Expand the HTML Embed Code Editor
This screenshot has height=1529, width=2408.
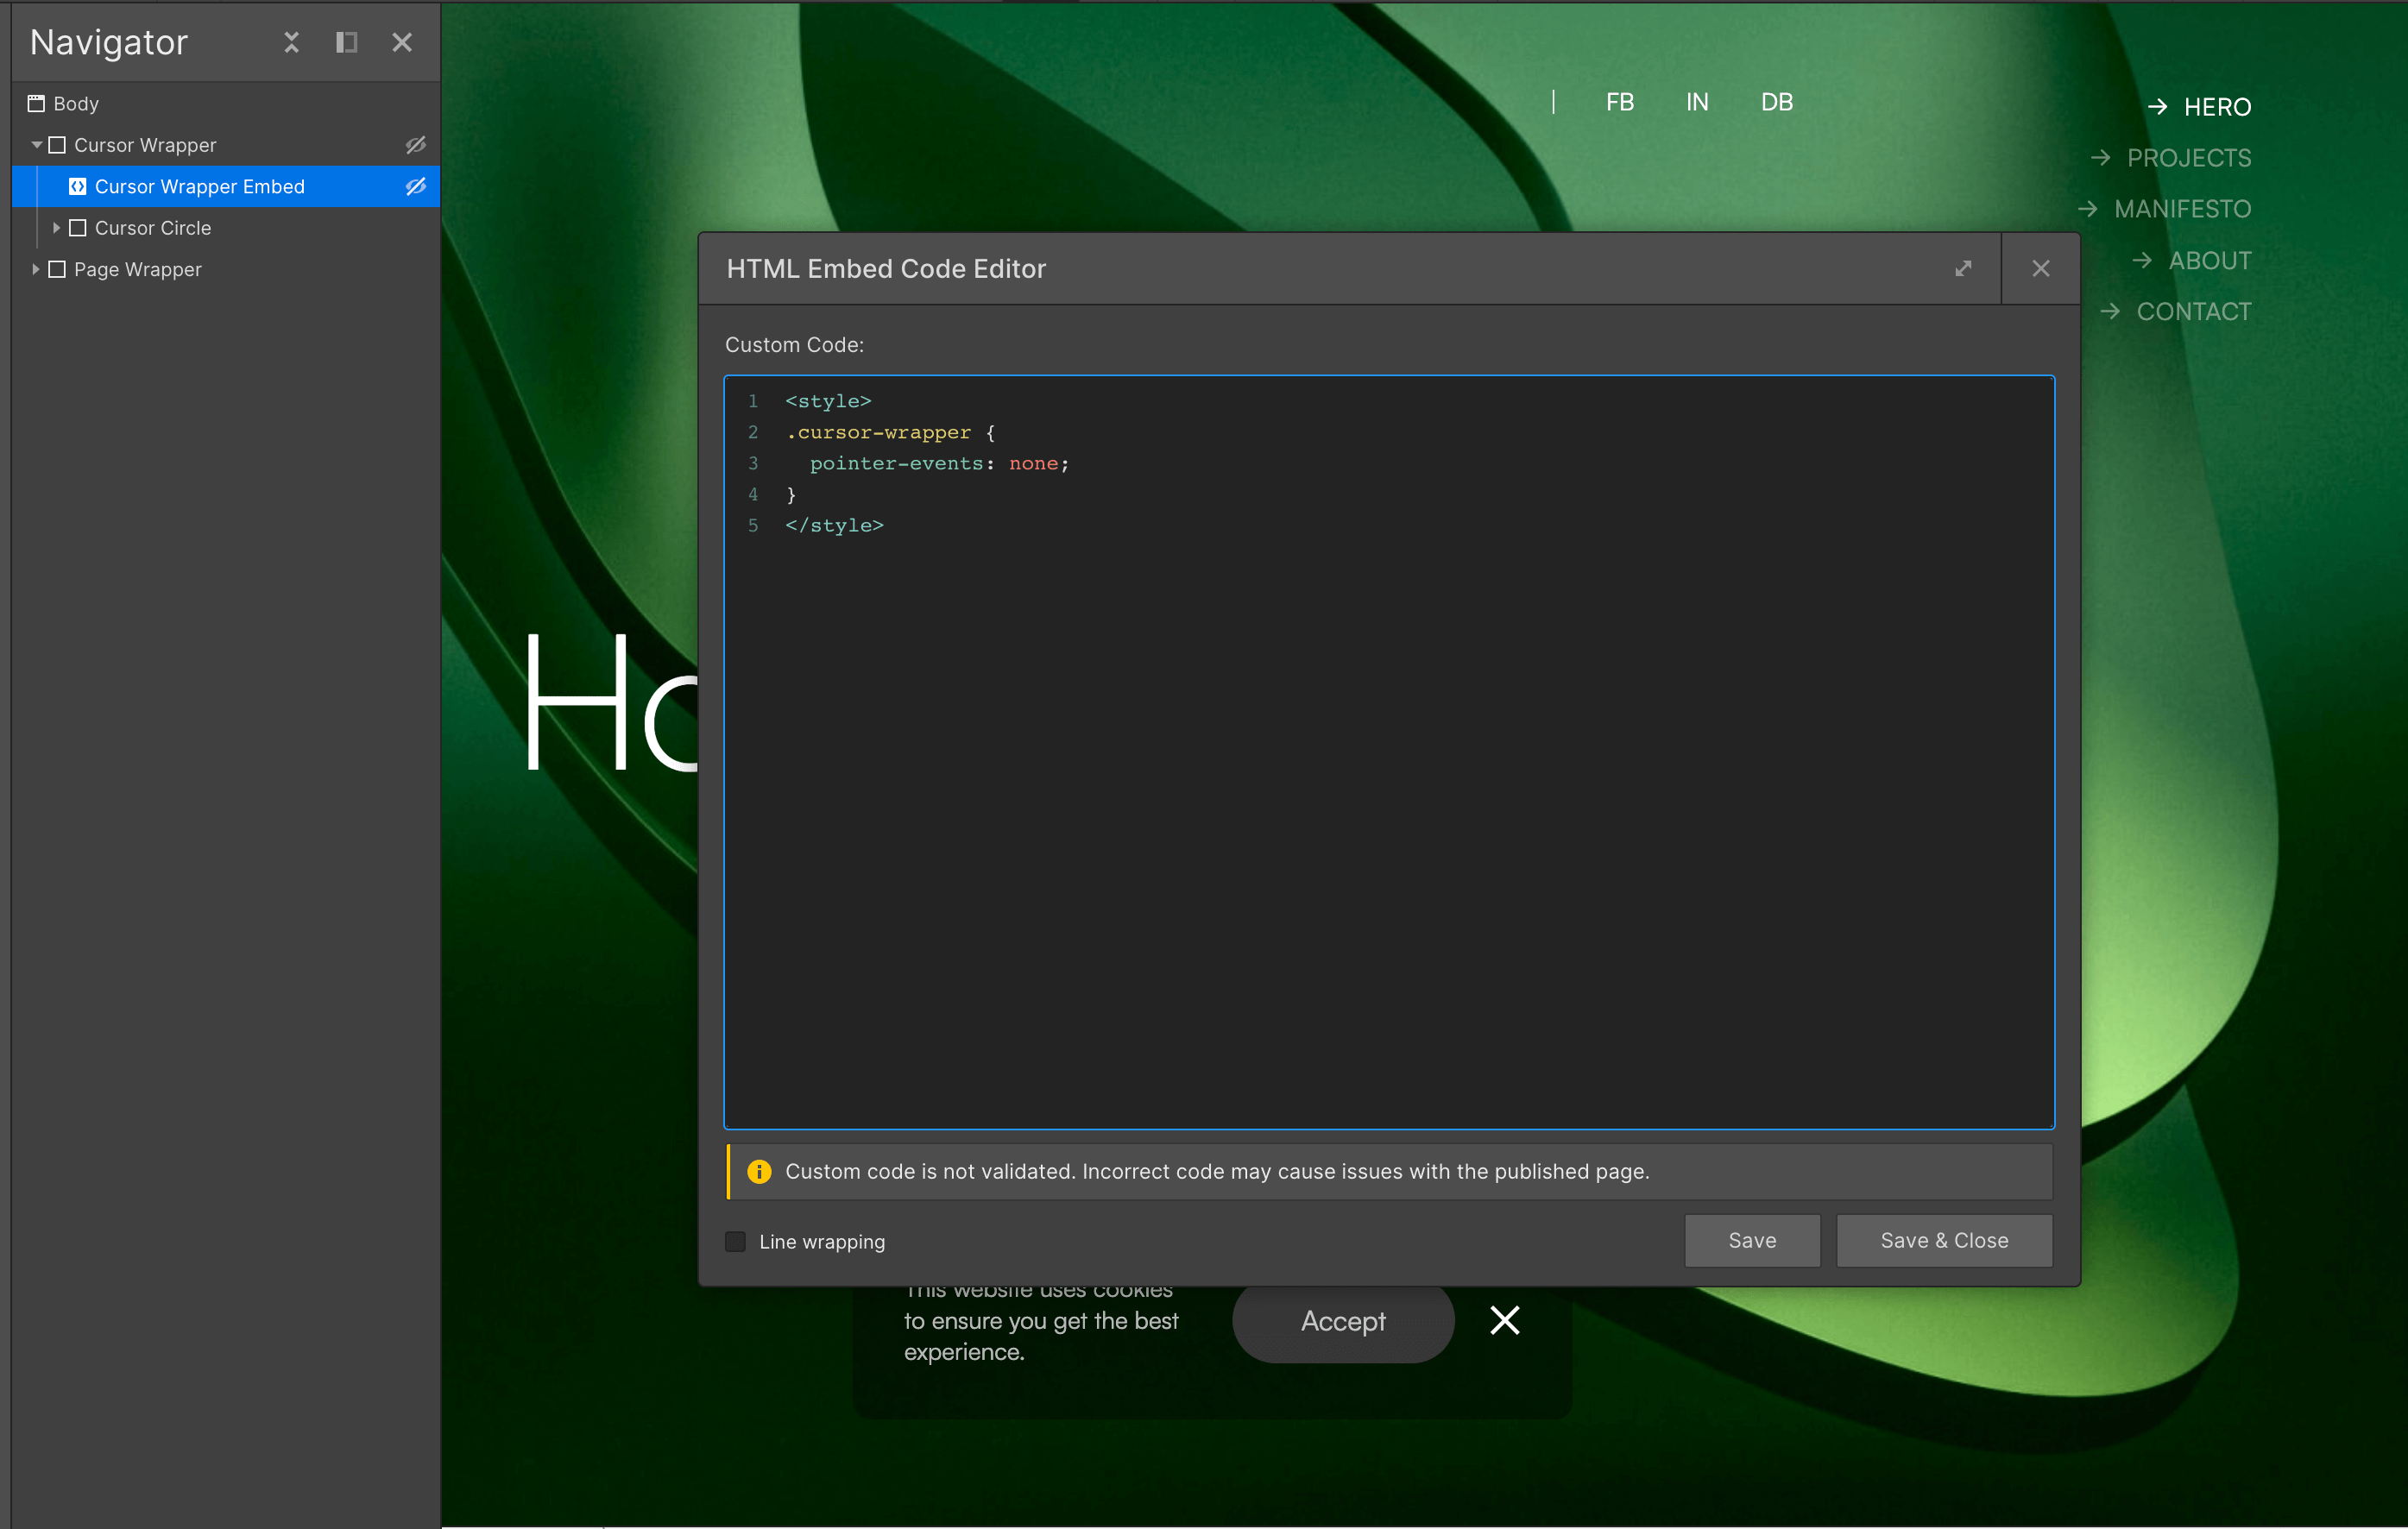tap(1963, 269)
